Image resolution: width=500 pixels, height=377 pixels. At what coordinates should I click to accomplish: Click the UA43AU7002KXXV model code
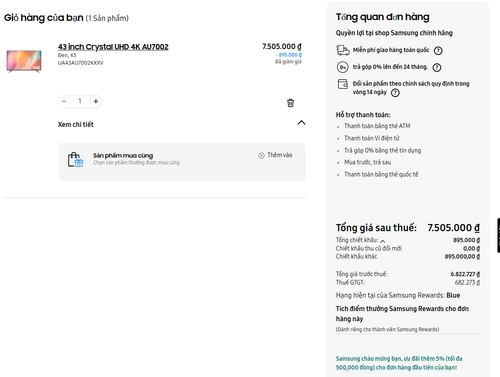click(81, 63)
